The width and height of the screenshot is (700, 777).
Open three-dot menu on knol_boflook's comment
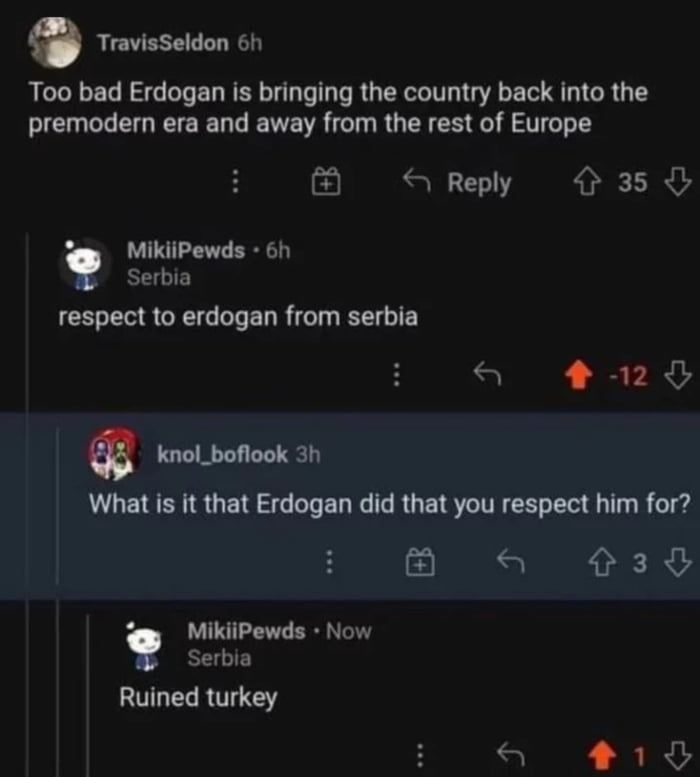pos(328,562)
